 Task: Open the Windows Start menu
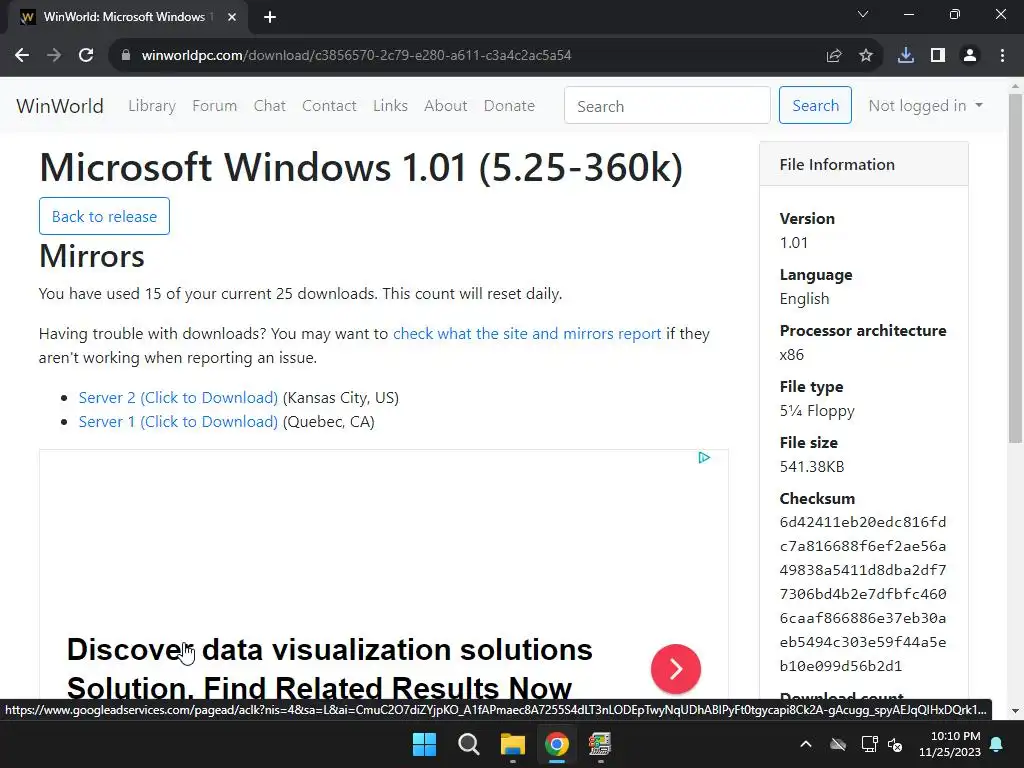[424, 744]
